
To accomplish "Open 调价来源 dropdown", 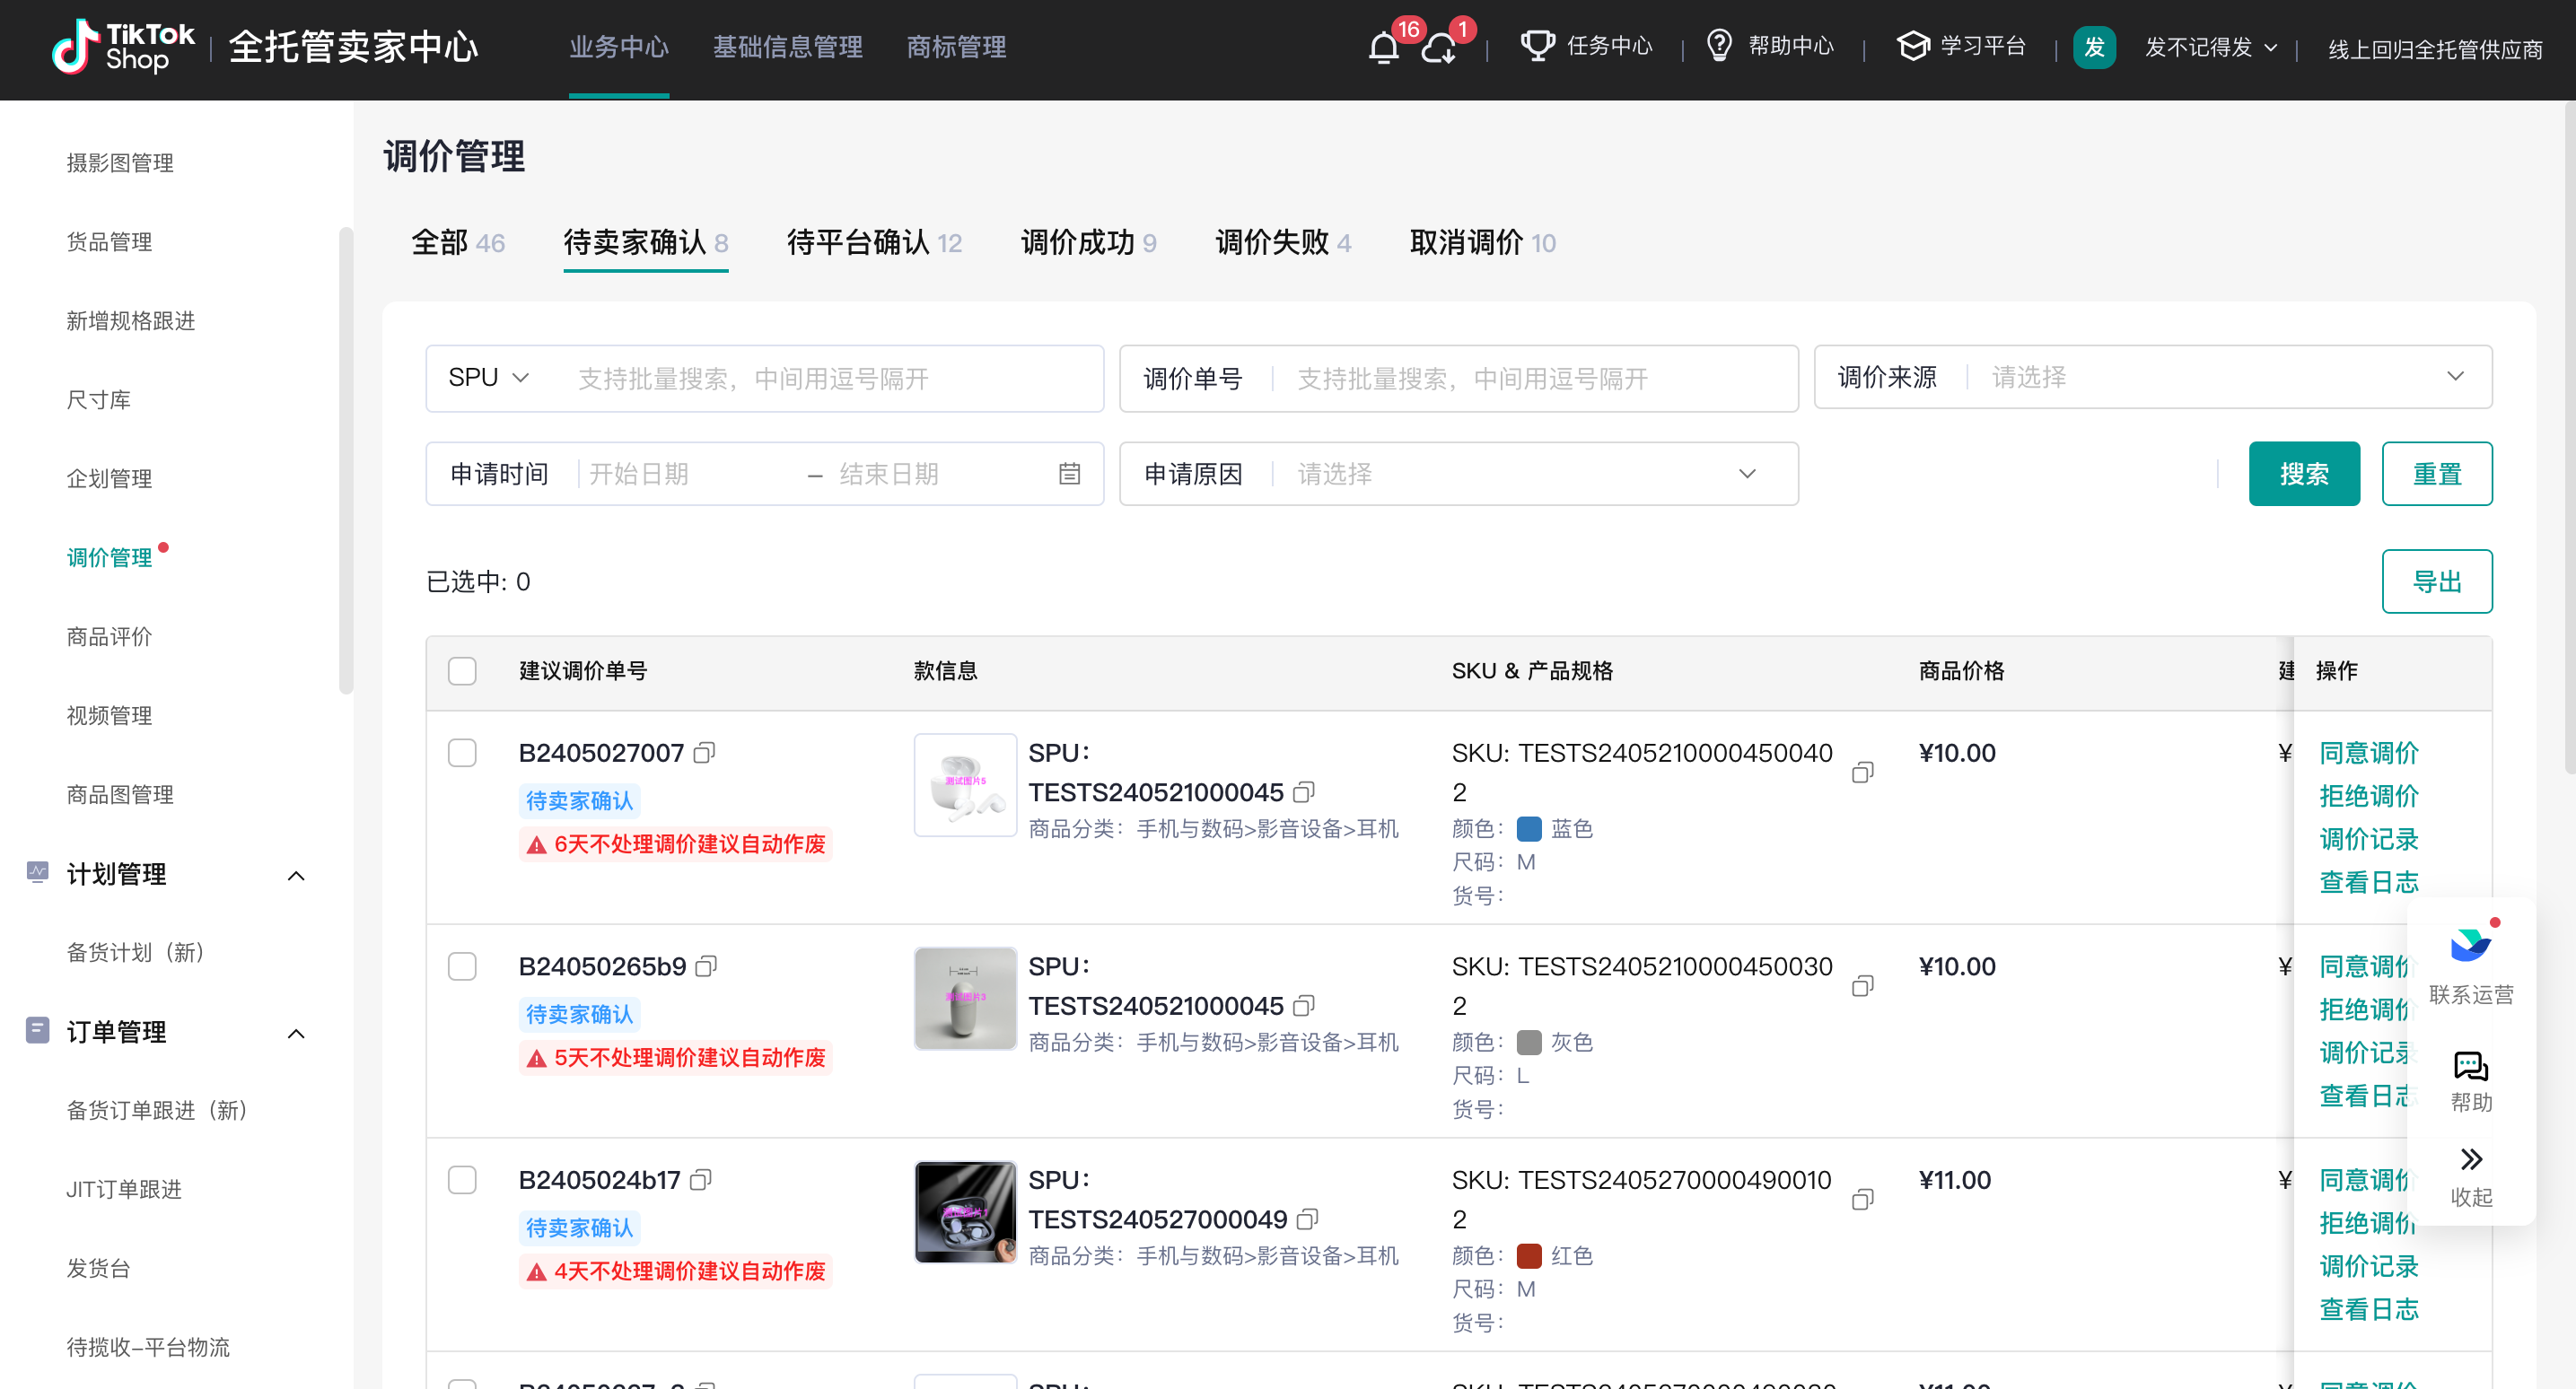I will point(2153,377).
